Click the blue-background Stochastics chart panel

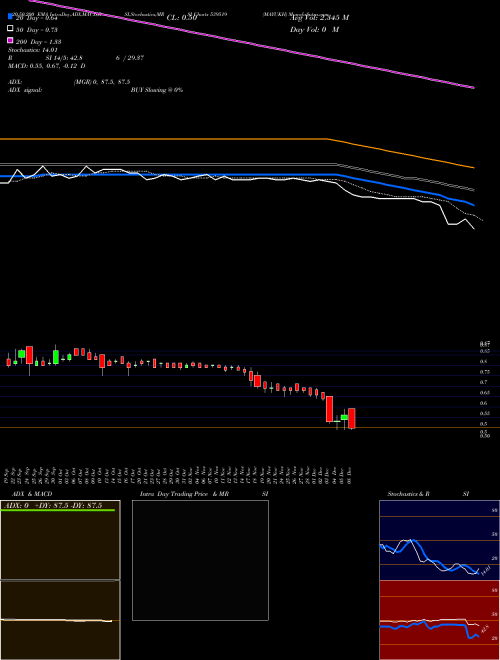coord(439,540)
